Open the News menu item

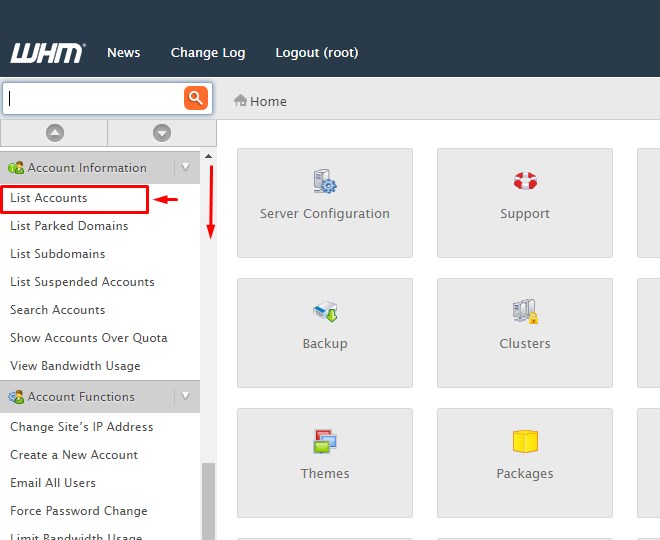point(124,53)
